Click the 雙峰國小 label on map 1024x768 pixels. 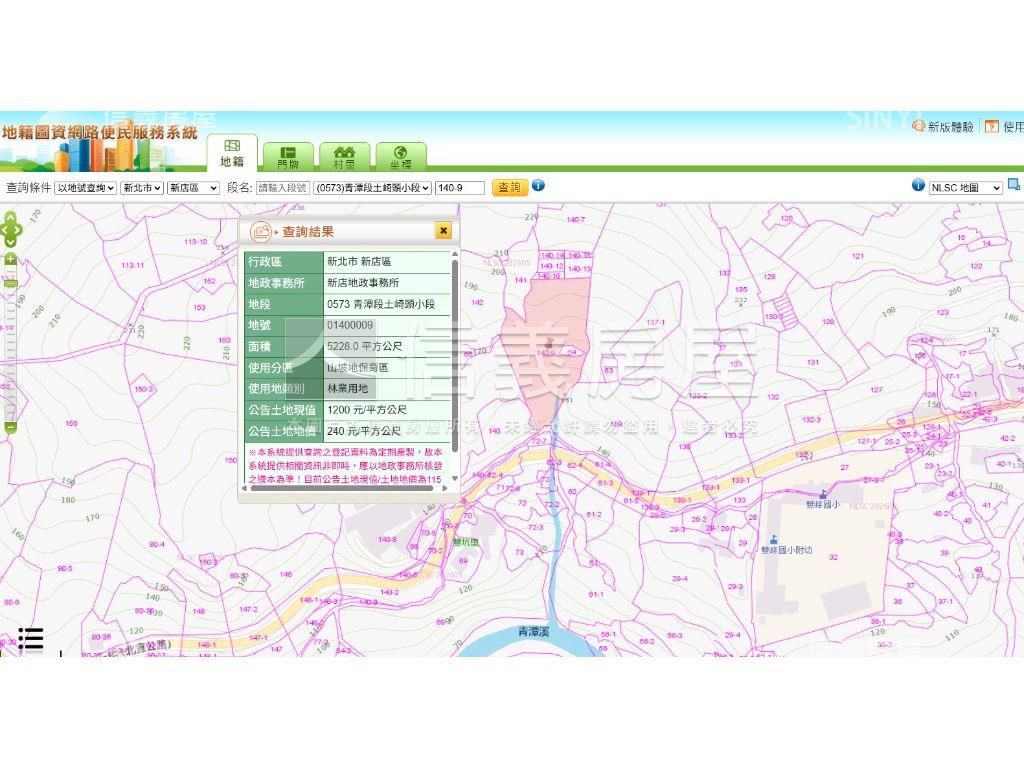point(822,505)
